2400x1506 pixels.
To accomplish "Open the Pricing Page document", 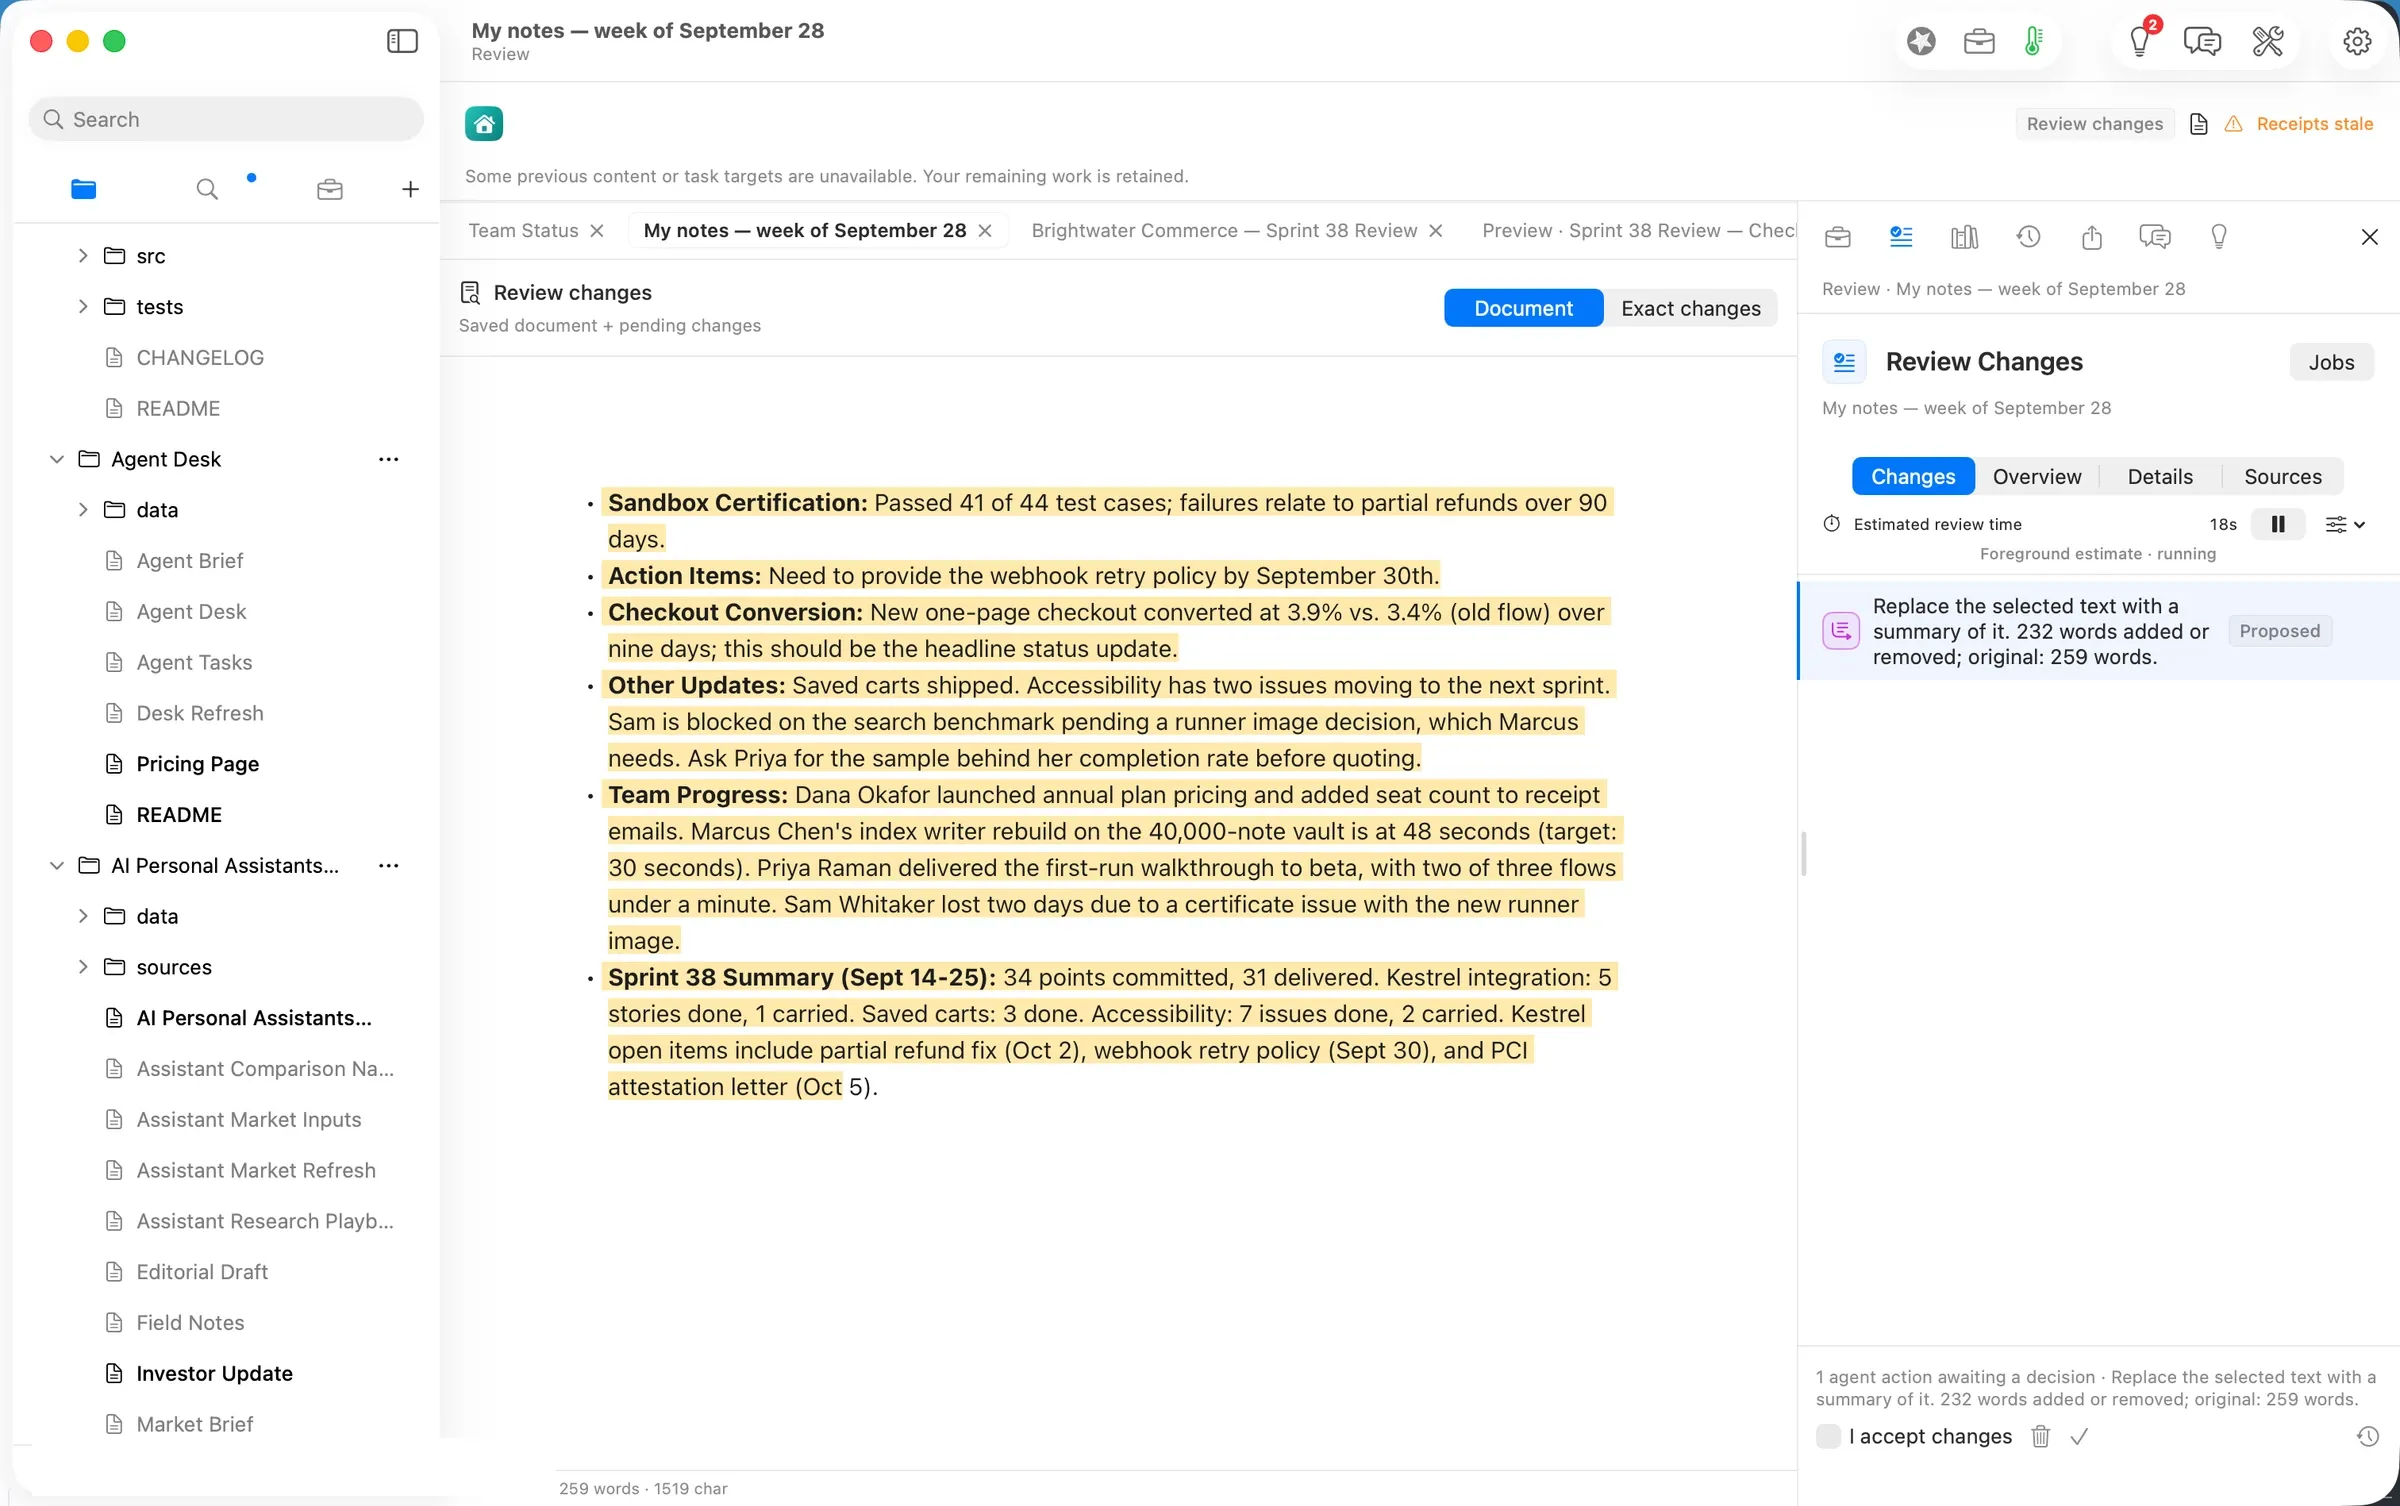I will [x=197, y=764].
